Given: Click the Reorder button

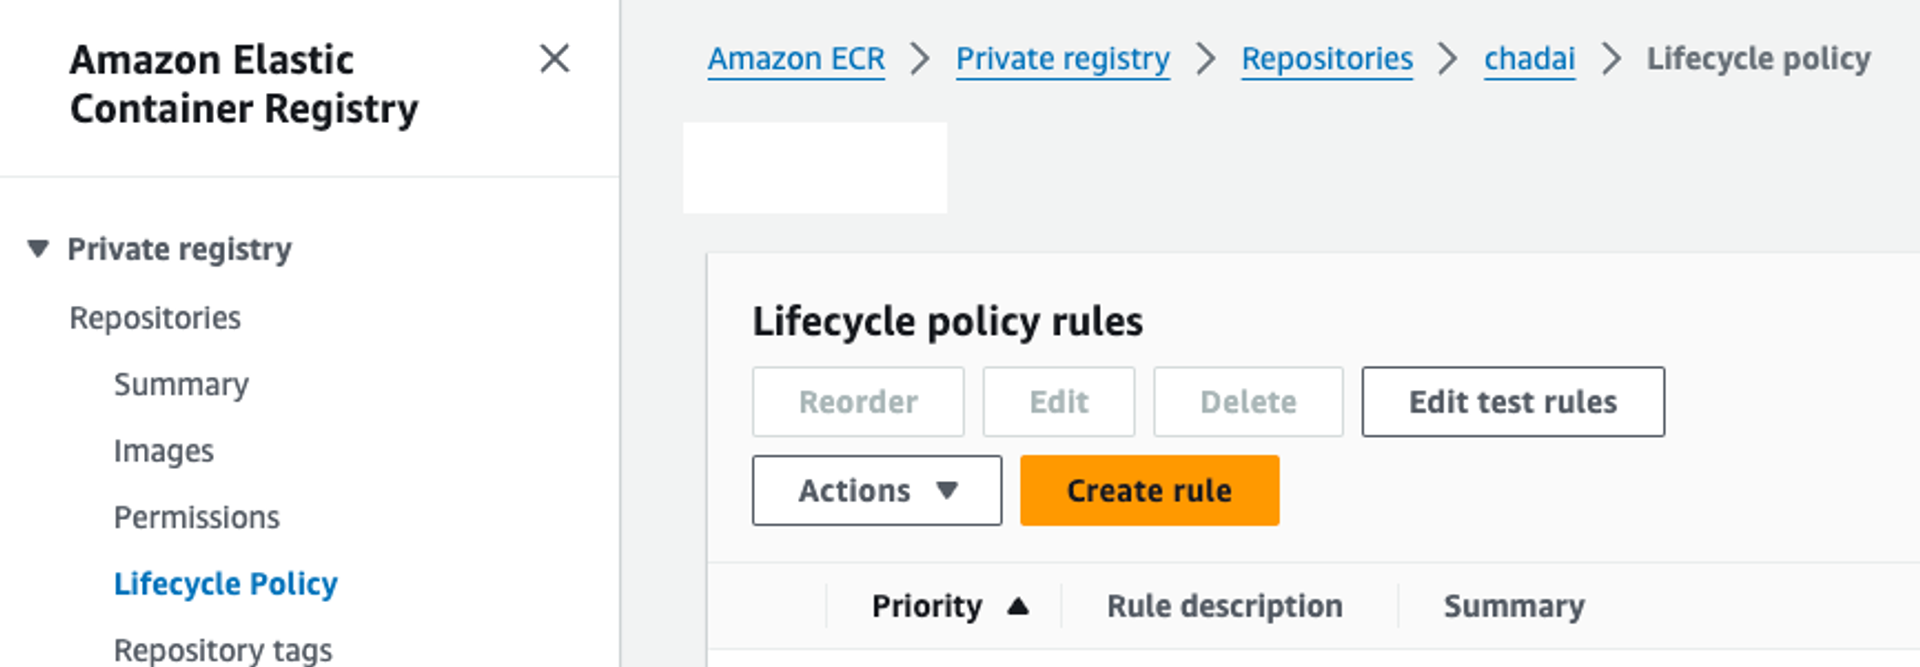Looking at the screenshot, I should [x=858, y=402].
